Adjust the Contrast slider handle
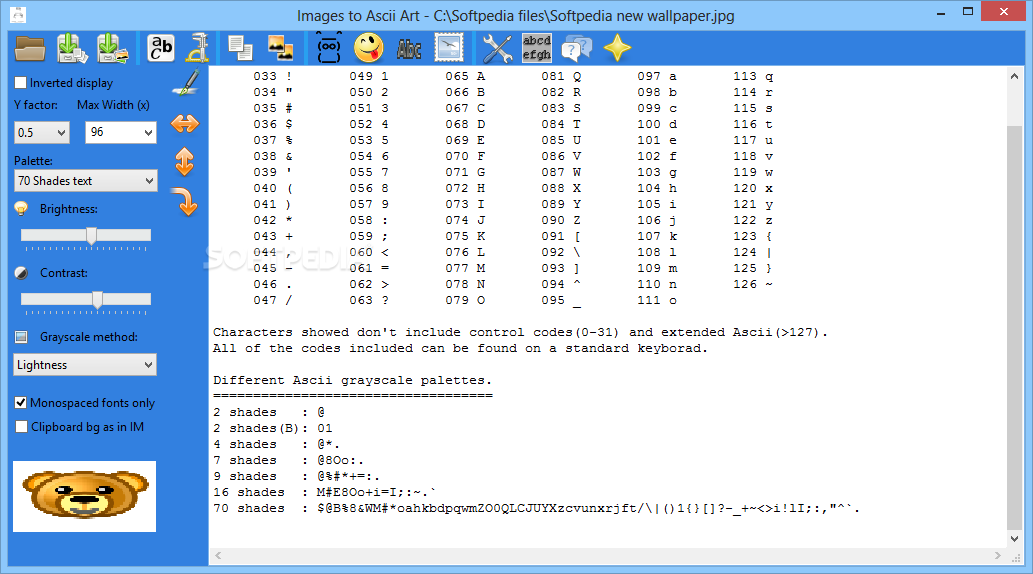1033x574 pixels. click(98, 299)
